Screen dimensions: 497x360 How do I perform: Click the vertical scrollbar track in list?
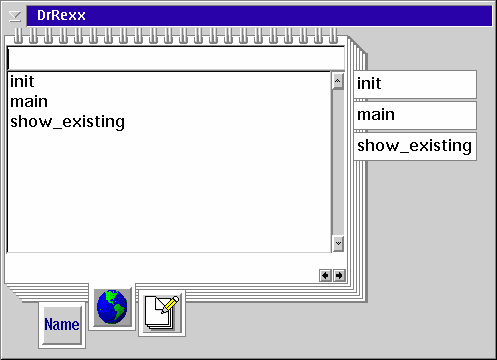tap(338, 163)
